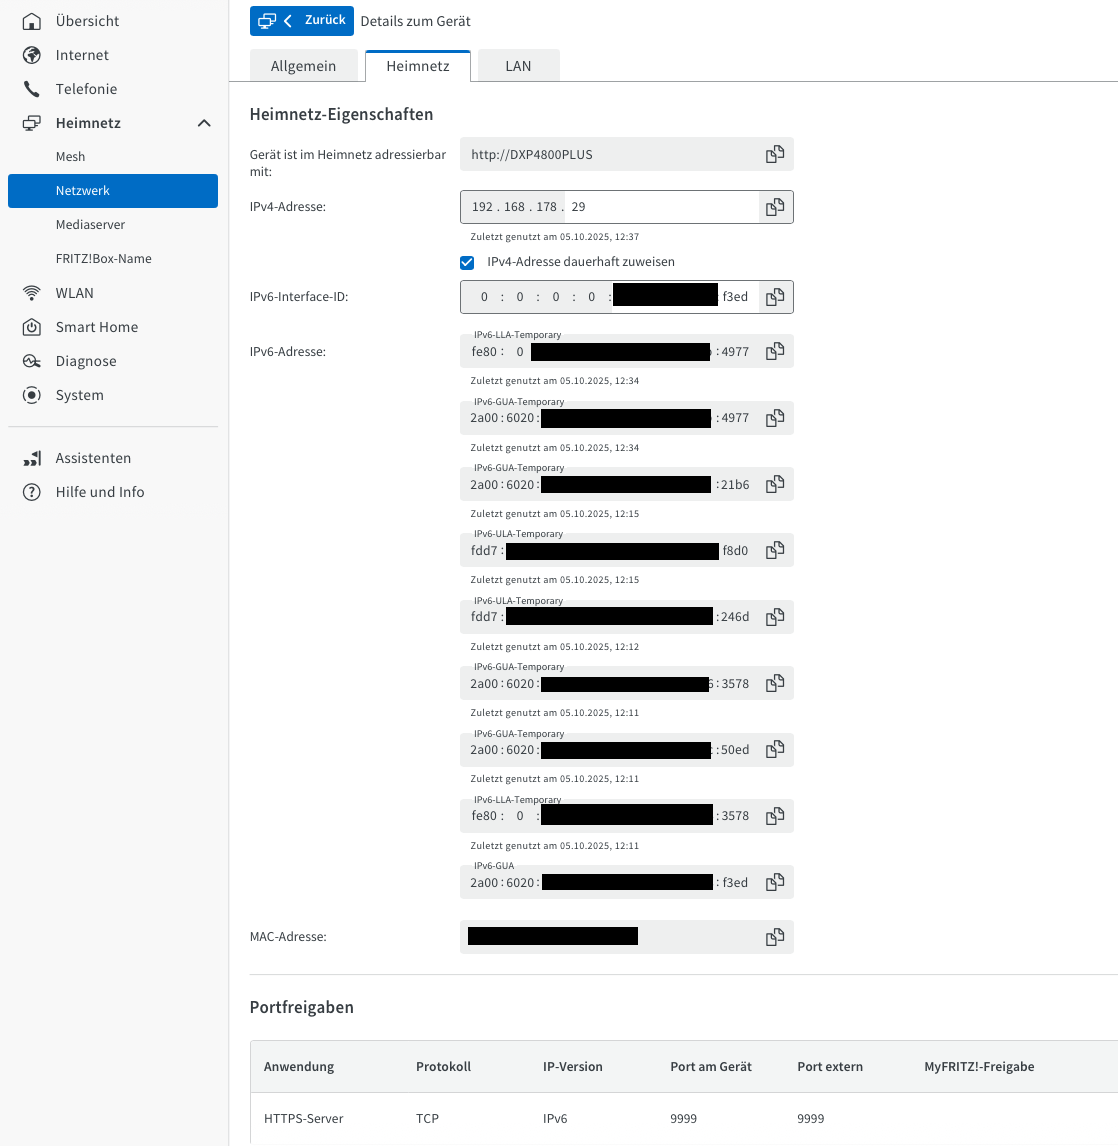1118x1146 pixels.
Task: Copy the 2a00:6020 address ending 3578
Action: (775, 683)
